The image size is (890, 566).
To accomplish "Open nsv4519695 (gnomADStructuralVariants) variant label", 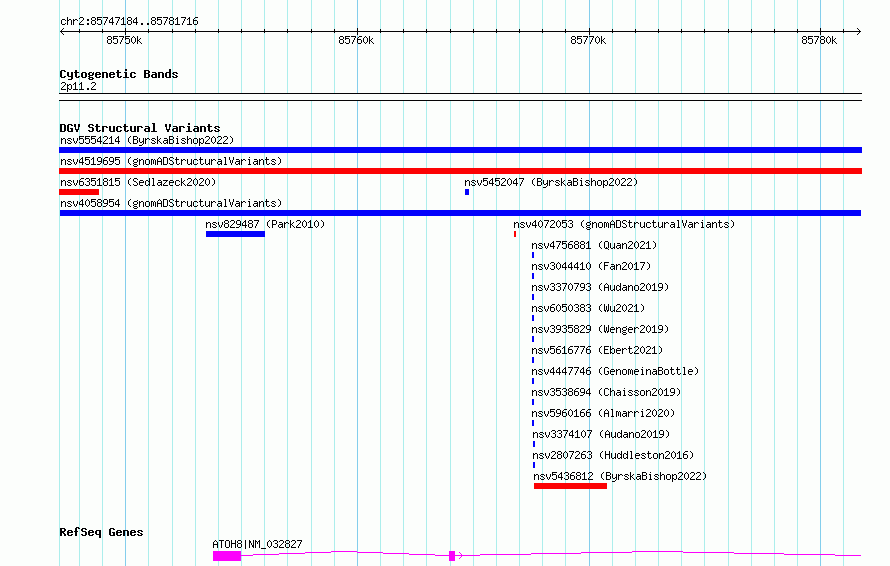I will pyautogui.click(x=171, y=161).
